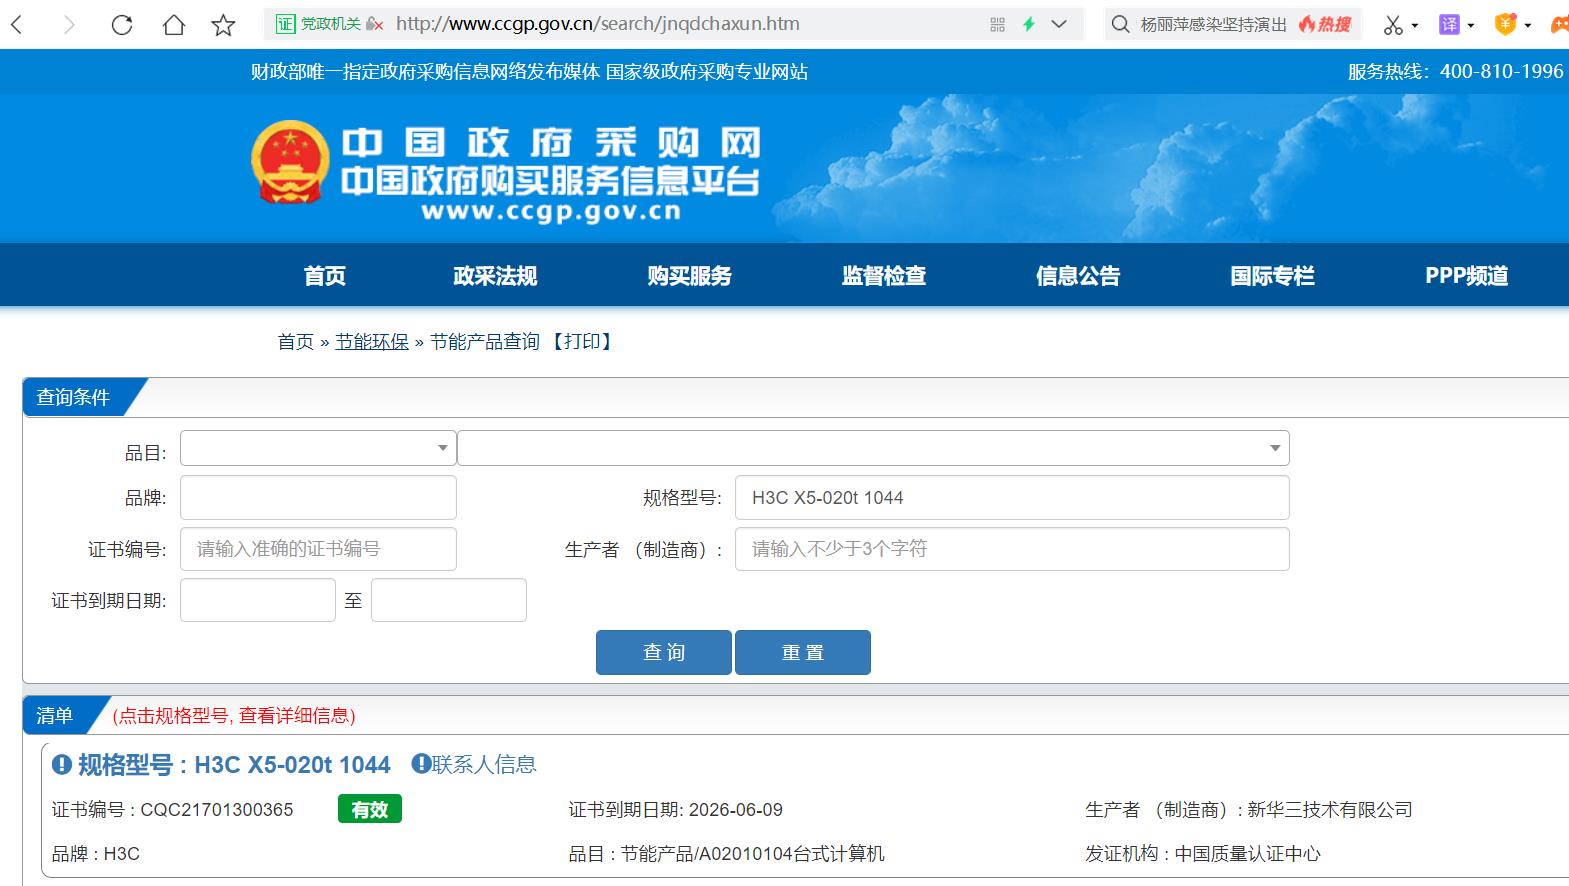1569x886 pixels.
Task: Select the 证书编号：CQC21701300365 text
Action: click(173, 810)
